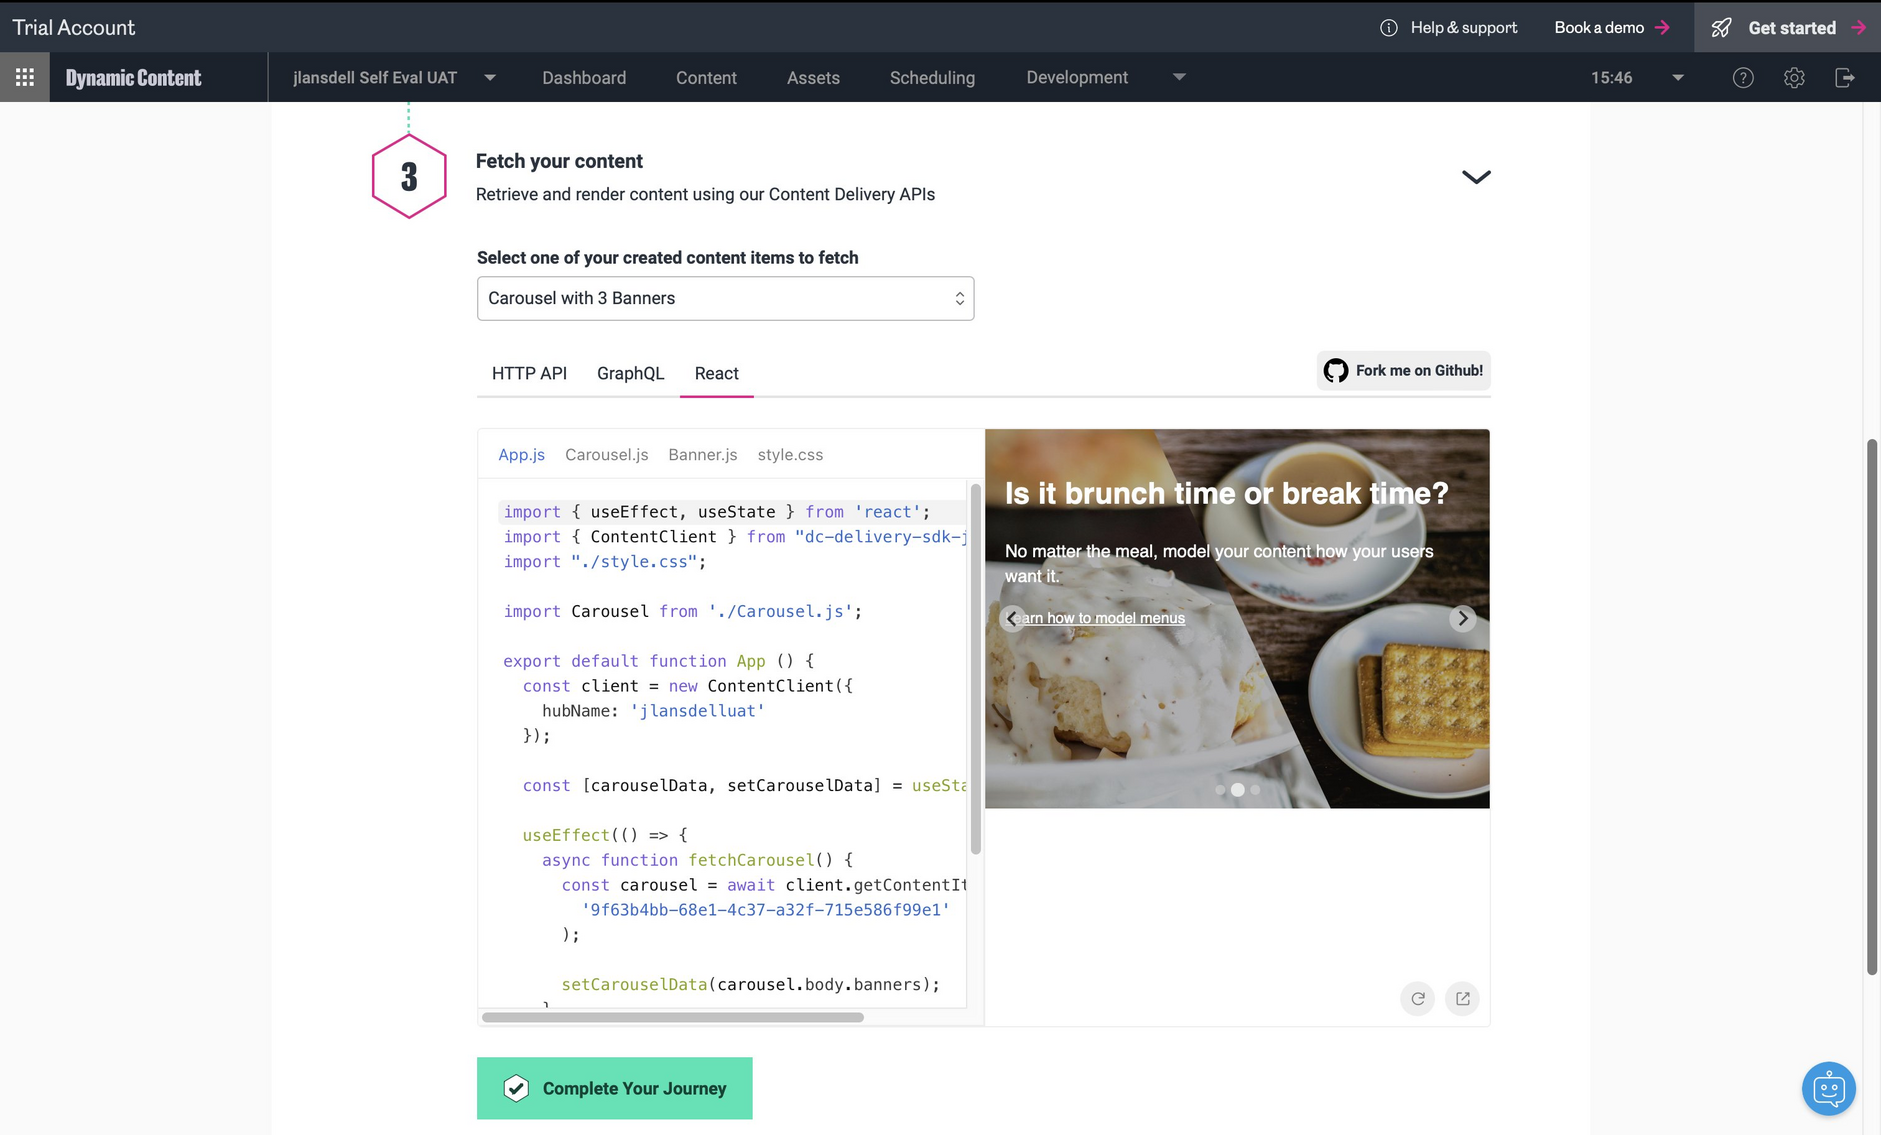
Task: Open the apps grid menu icon
Action: point(25,77)
